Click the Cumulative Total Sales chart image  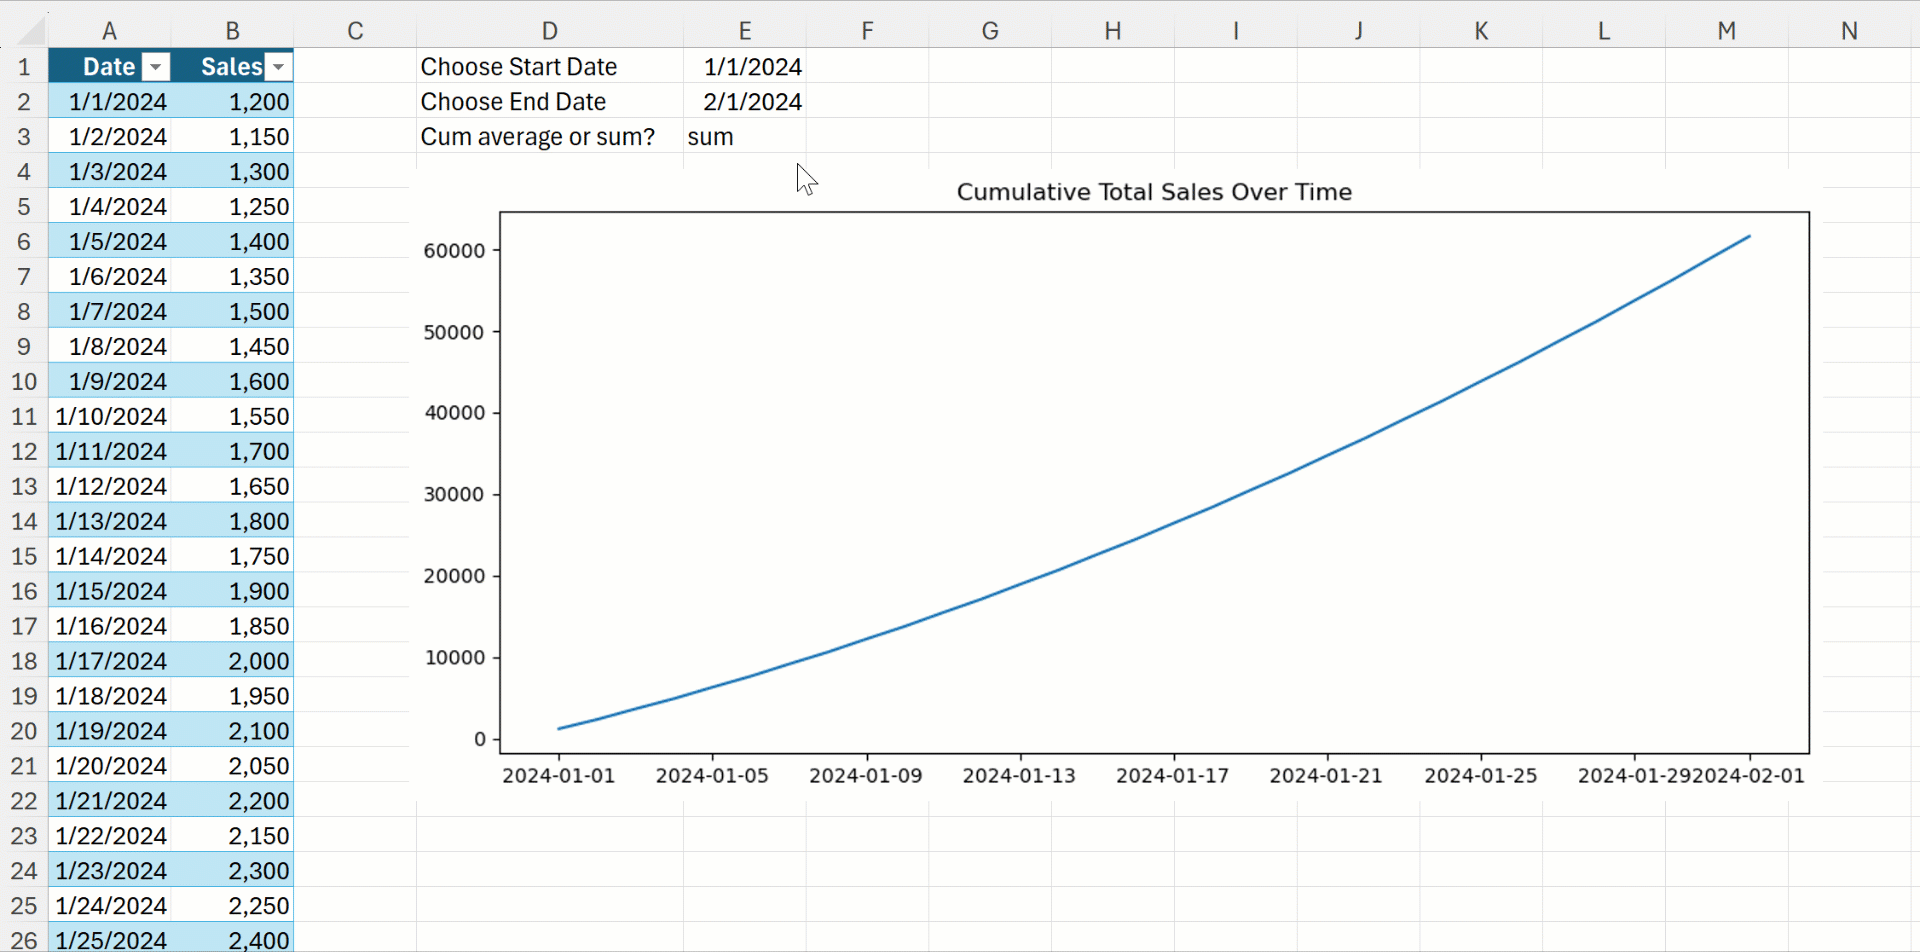pyautogui.click(x=1116, y=483)
